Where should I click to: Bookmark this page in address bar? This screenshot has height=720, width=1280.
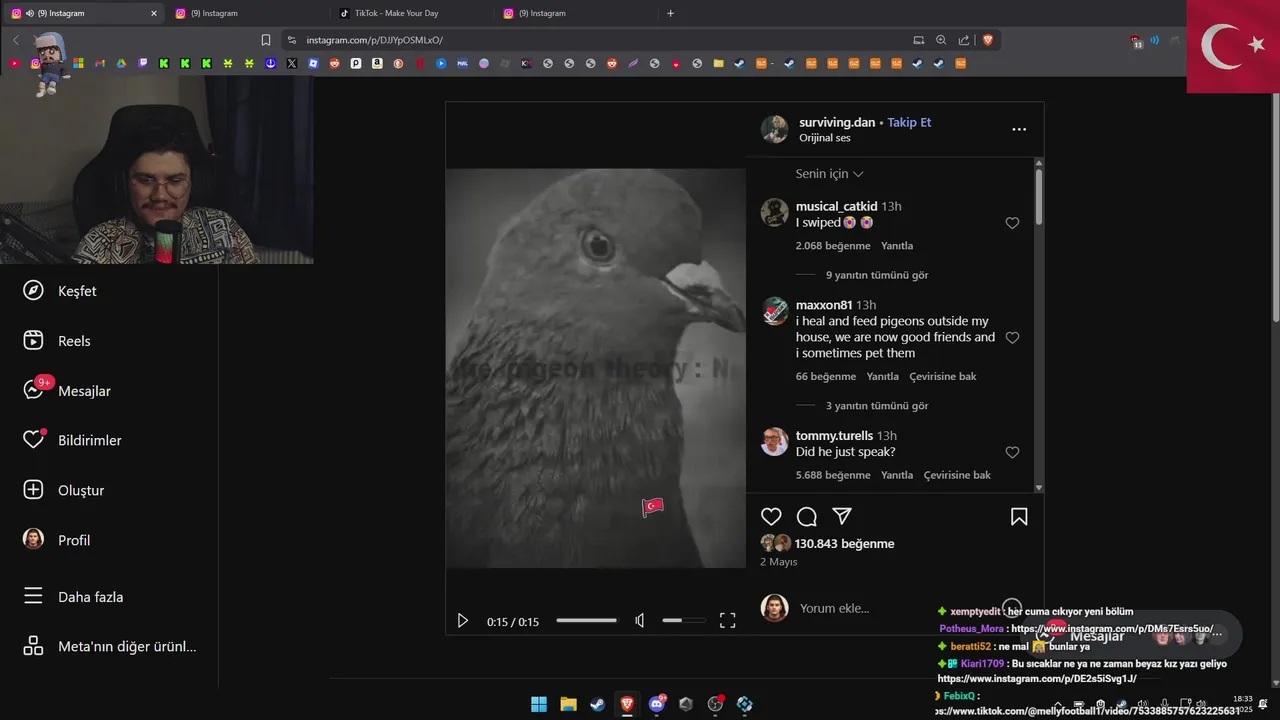(266, 40)
